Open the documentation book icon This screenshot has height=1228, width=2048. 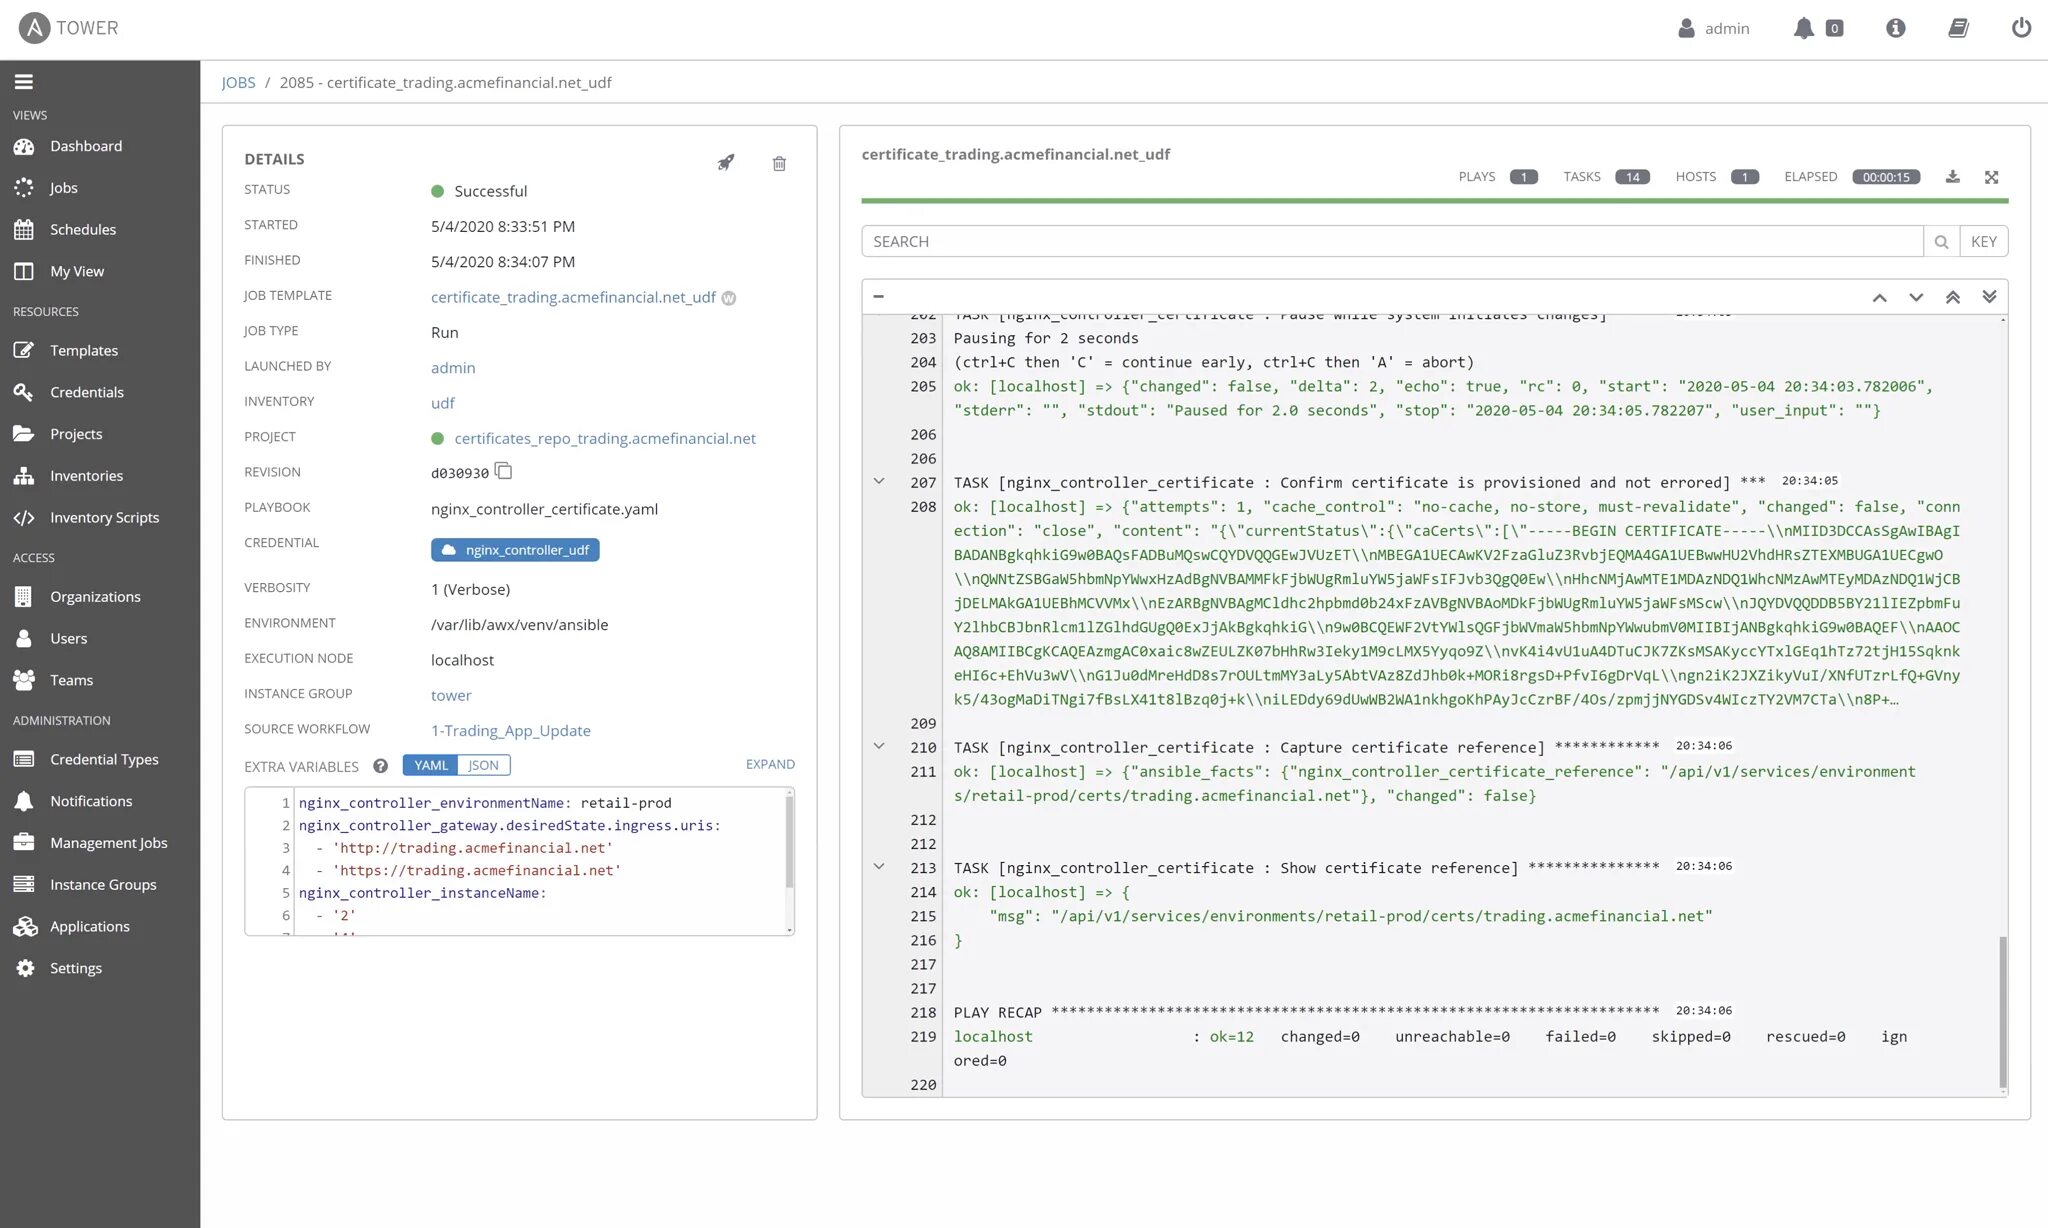[1958, 28]
